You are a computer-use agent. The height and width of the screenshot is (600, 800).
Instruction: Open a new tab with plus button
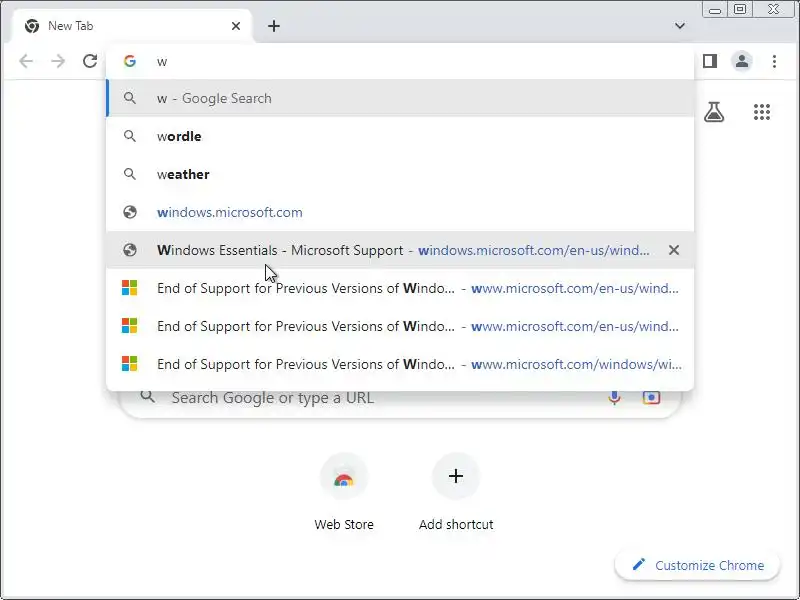tap(274, 26)
